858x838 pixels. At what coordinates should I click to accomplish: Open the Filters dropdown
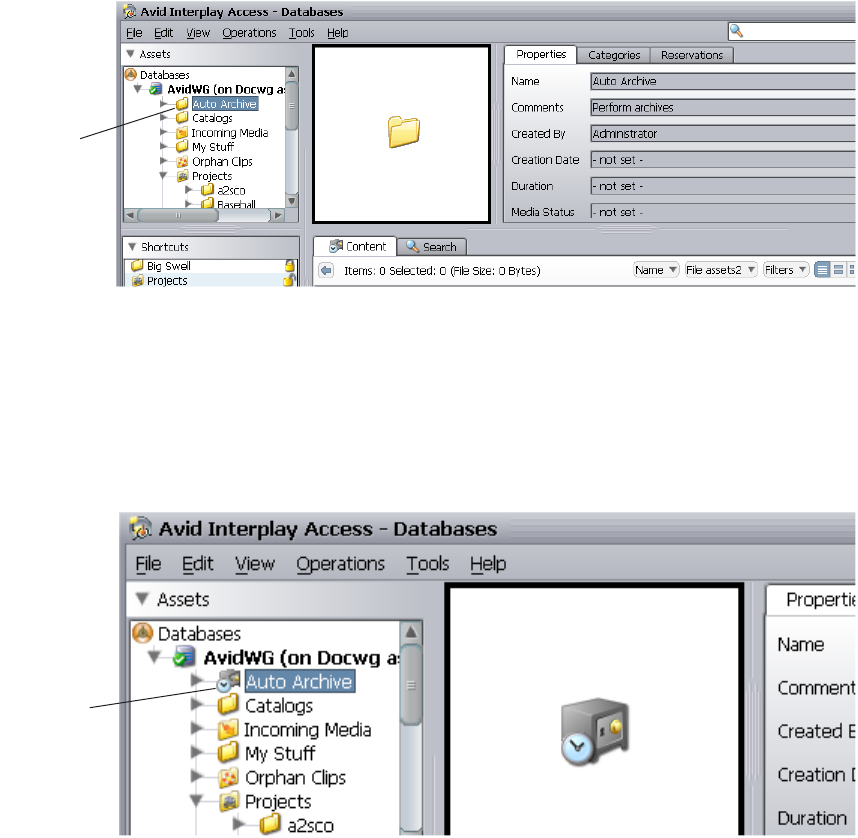tap(786, 270)
